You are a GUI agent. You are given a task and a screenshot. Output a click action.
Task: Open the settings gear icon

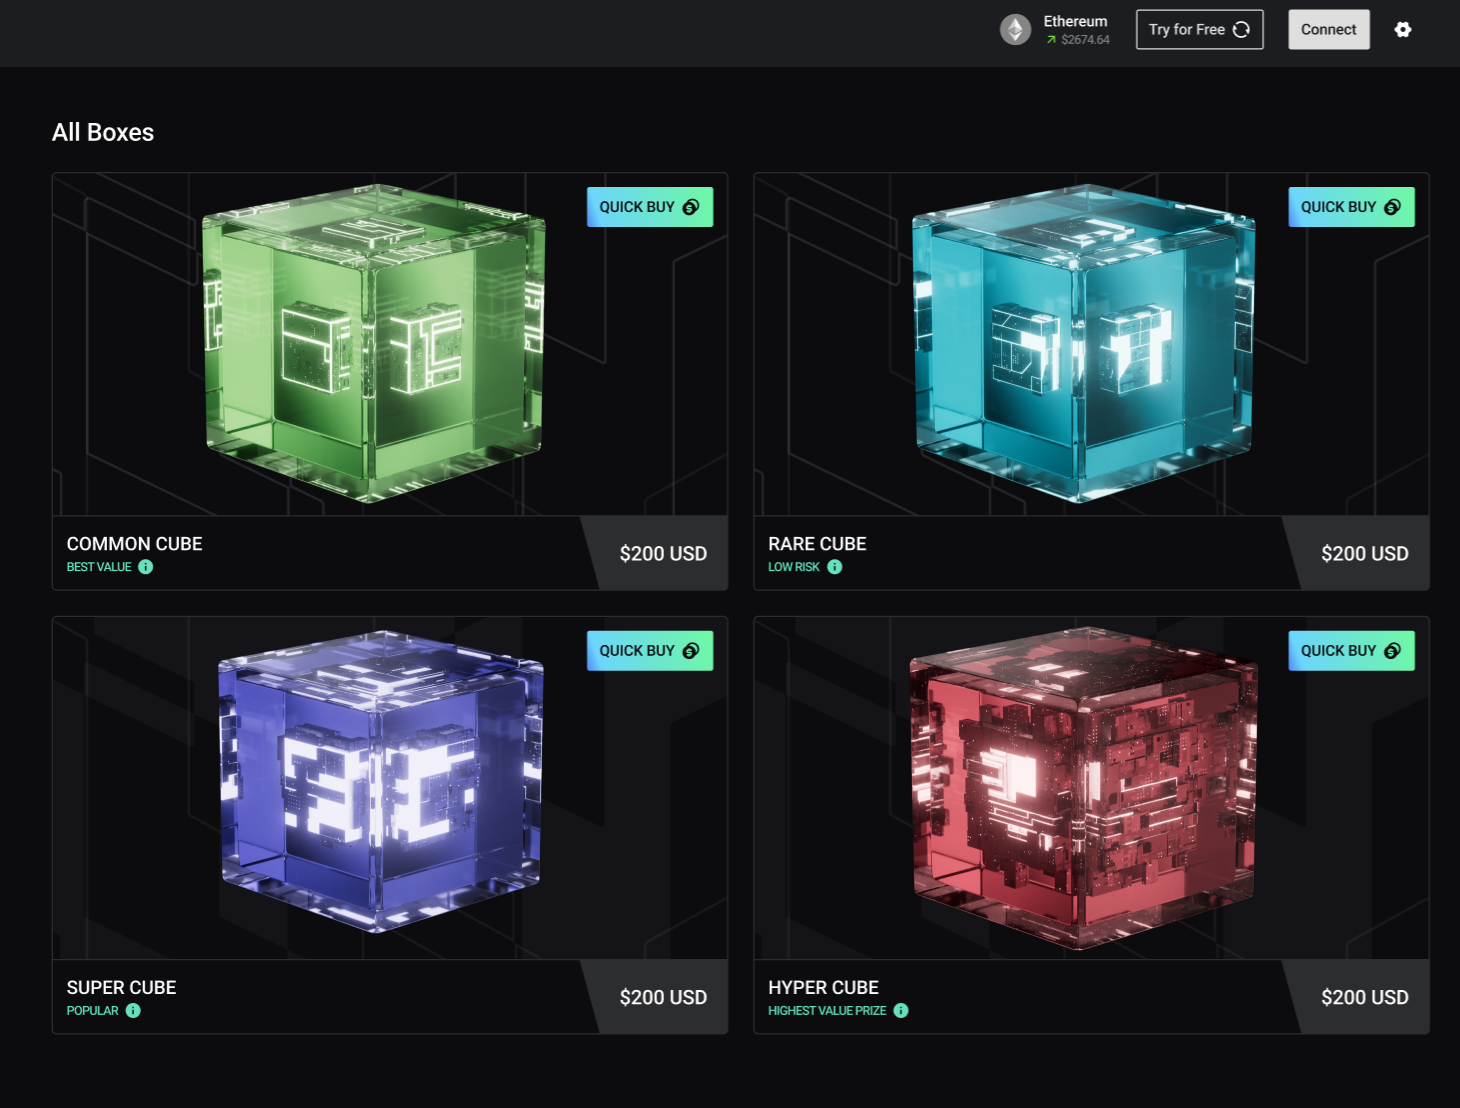coord(1403,30)
